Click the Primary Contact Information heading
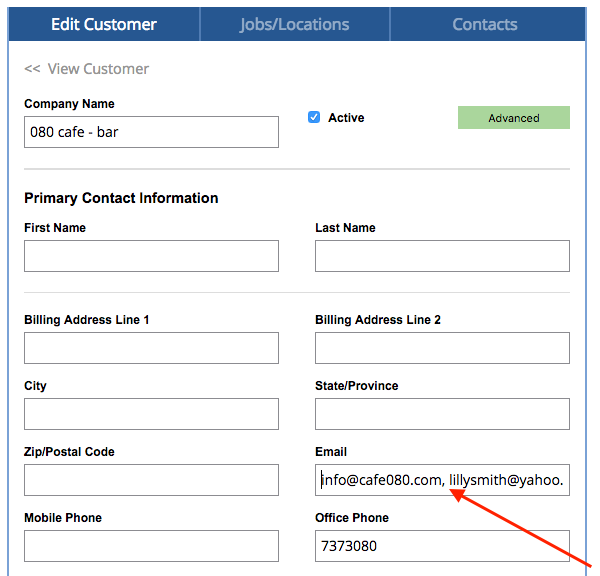Screen dimensions: 600x576 coord(121,198)
